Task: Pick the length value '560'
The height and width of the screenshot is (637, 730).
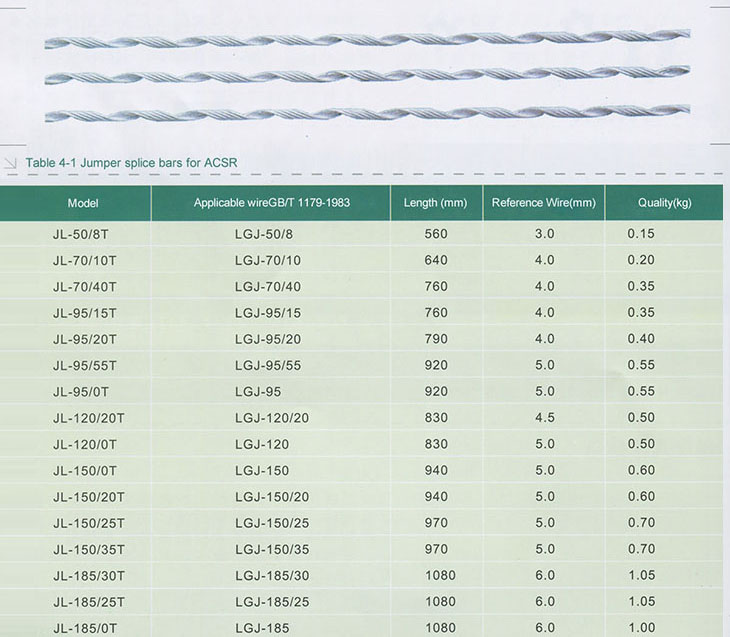Action: (x=436, y=234)
